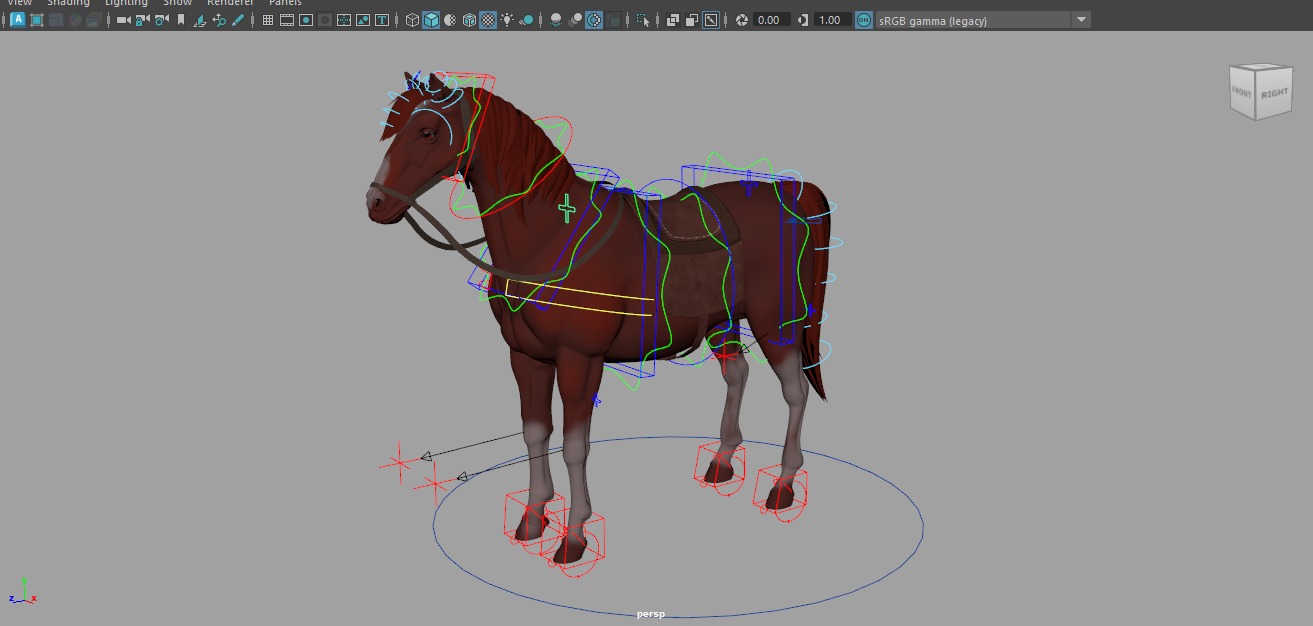Click the teal frame bounds icon

[x=36, y=20]
